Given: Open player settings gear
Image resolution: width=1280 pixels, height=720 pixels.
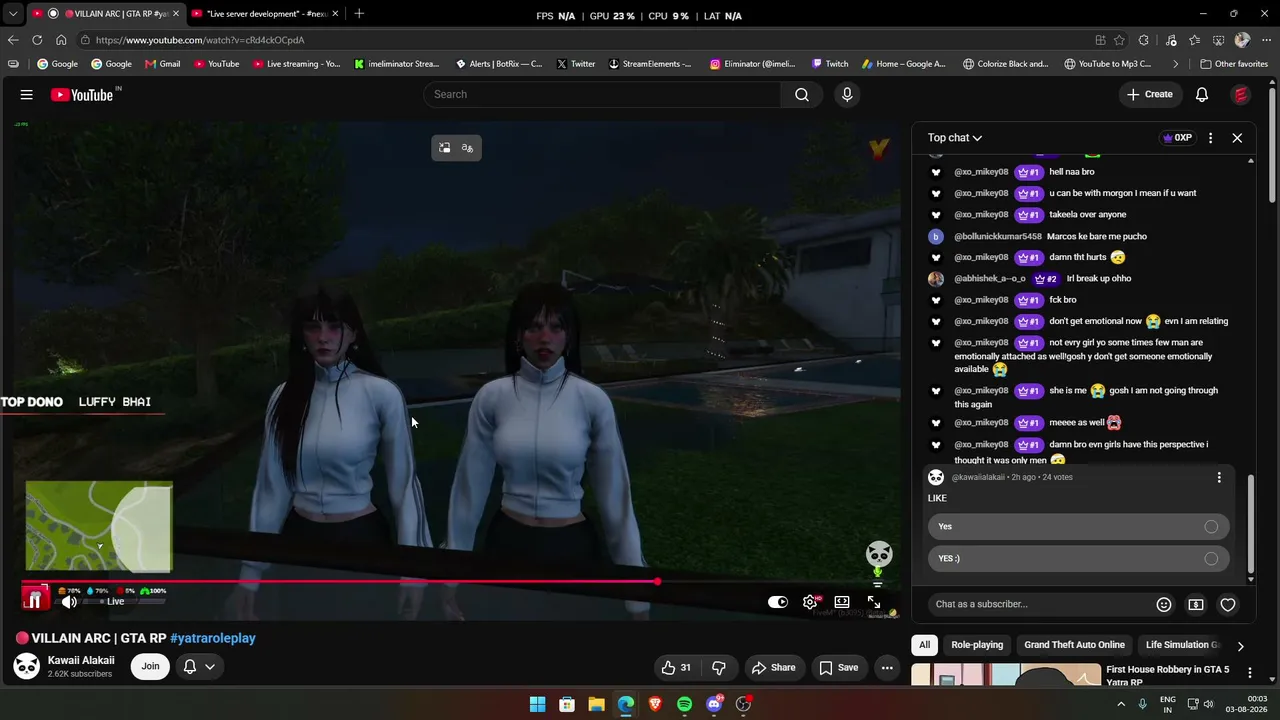Looking at the screenshot, I should 810,602.
